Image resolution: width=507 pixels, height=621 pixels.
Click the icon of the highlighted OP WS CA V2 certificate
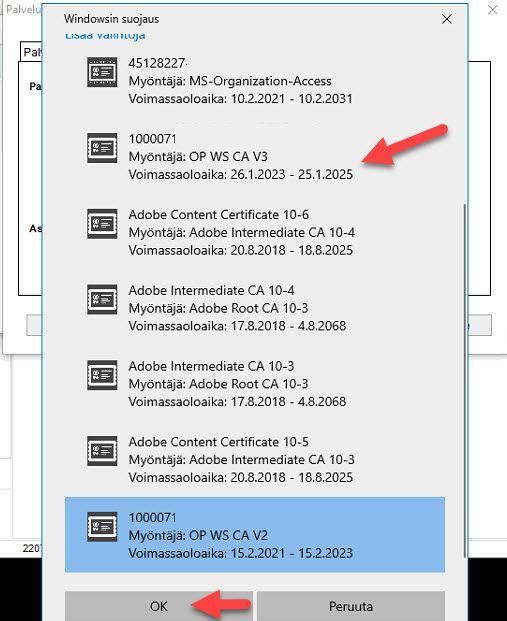coord(102,527)
